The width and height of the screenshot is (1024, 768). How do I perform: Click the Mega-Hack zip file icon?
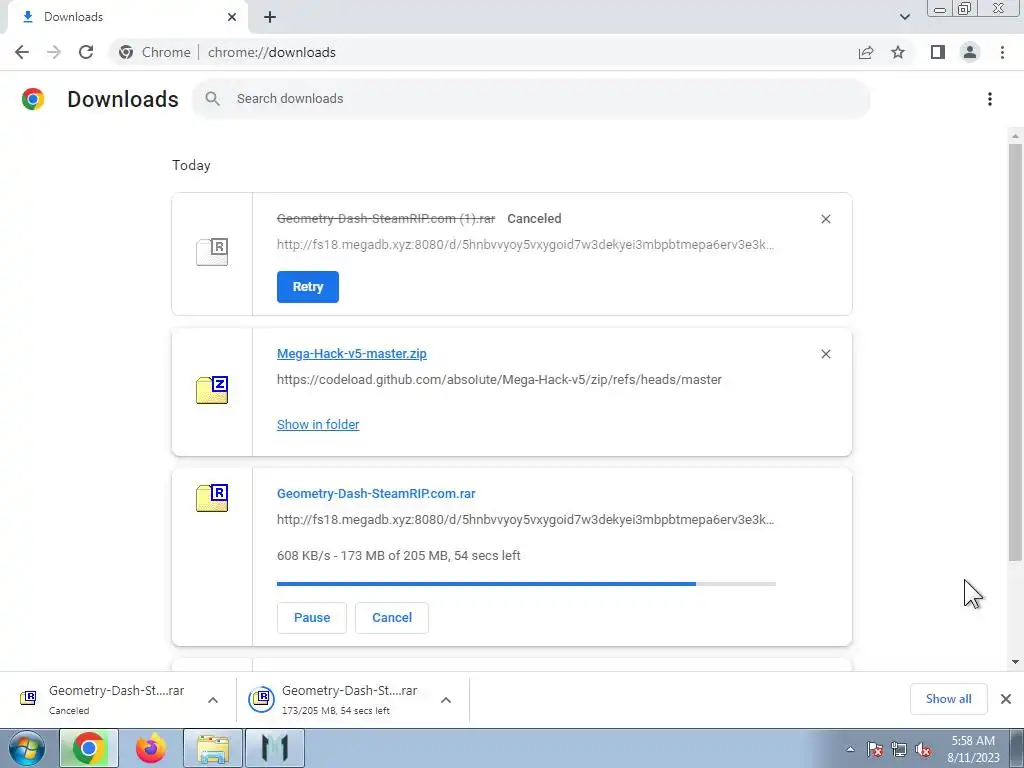212,390
